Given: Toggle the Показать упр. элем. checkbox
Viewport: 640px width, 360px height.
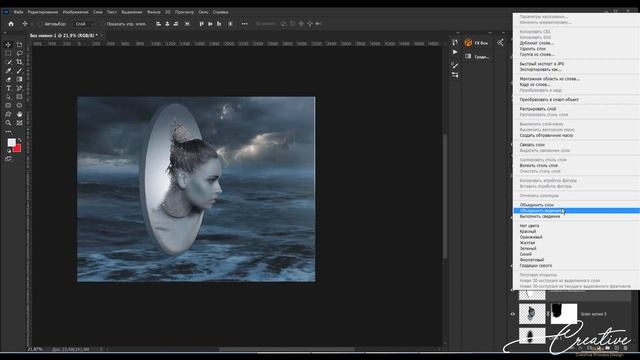Looking at the screenshot, I should (102, 24).
